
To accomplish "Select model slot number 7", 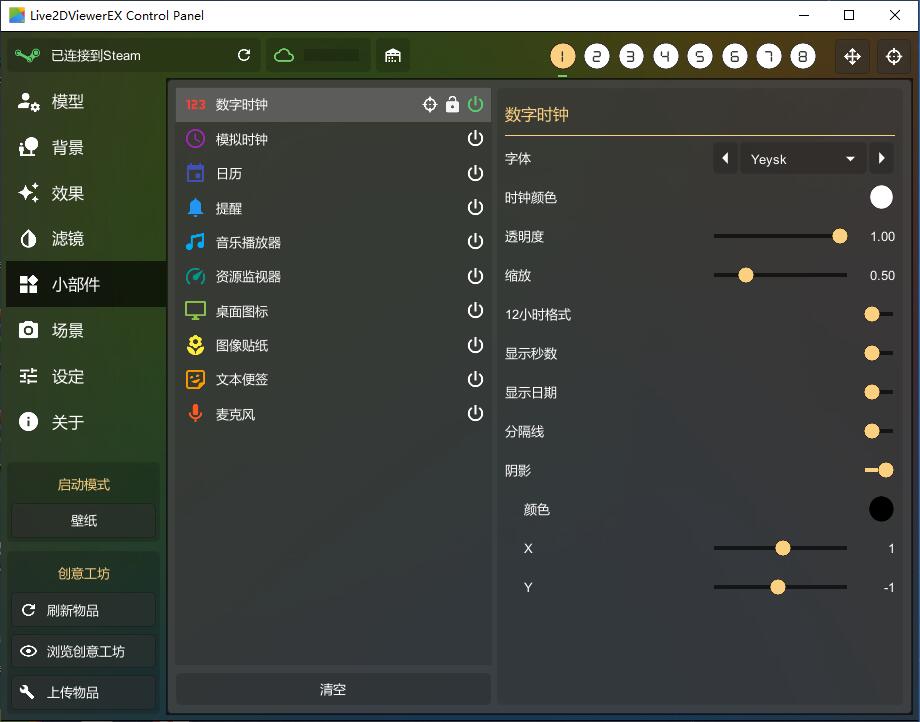I will tap(769, 56).
